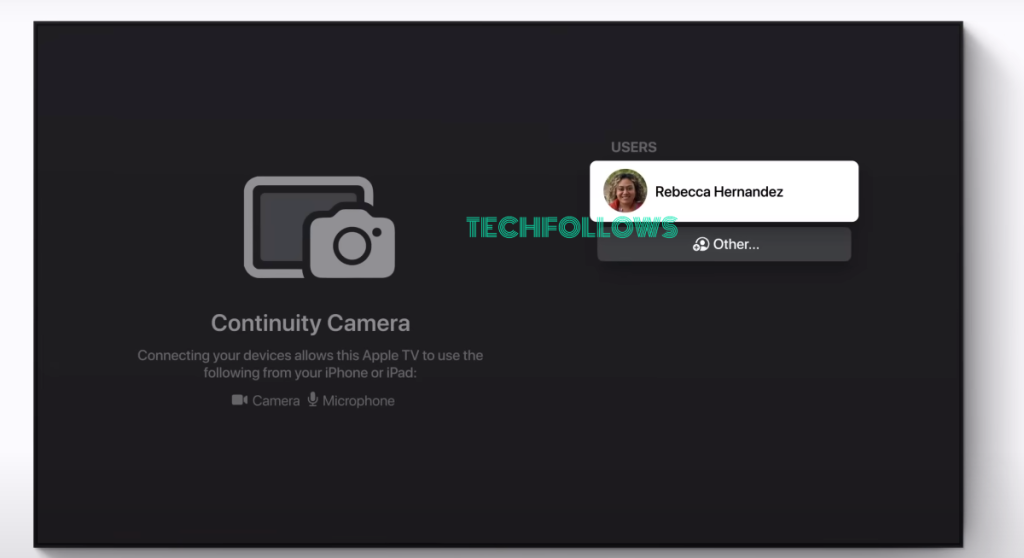Click the "Camera" text label
This screenshot has width=1024, height=558.
pyautogui.click(x=276, y=401)
